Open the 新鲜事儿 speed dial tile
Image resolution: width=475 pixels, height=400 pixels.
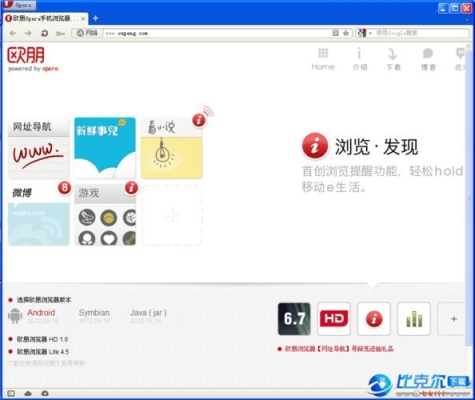[x=105, y=148]
